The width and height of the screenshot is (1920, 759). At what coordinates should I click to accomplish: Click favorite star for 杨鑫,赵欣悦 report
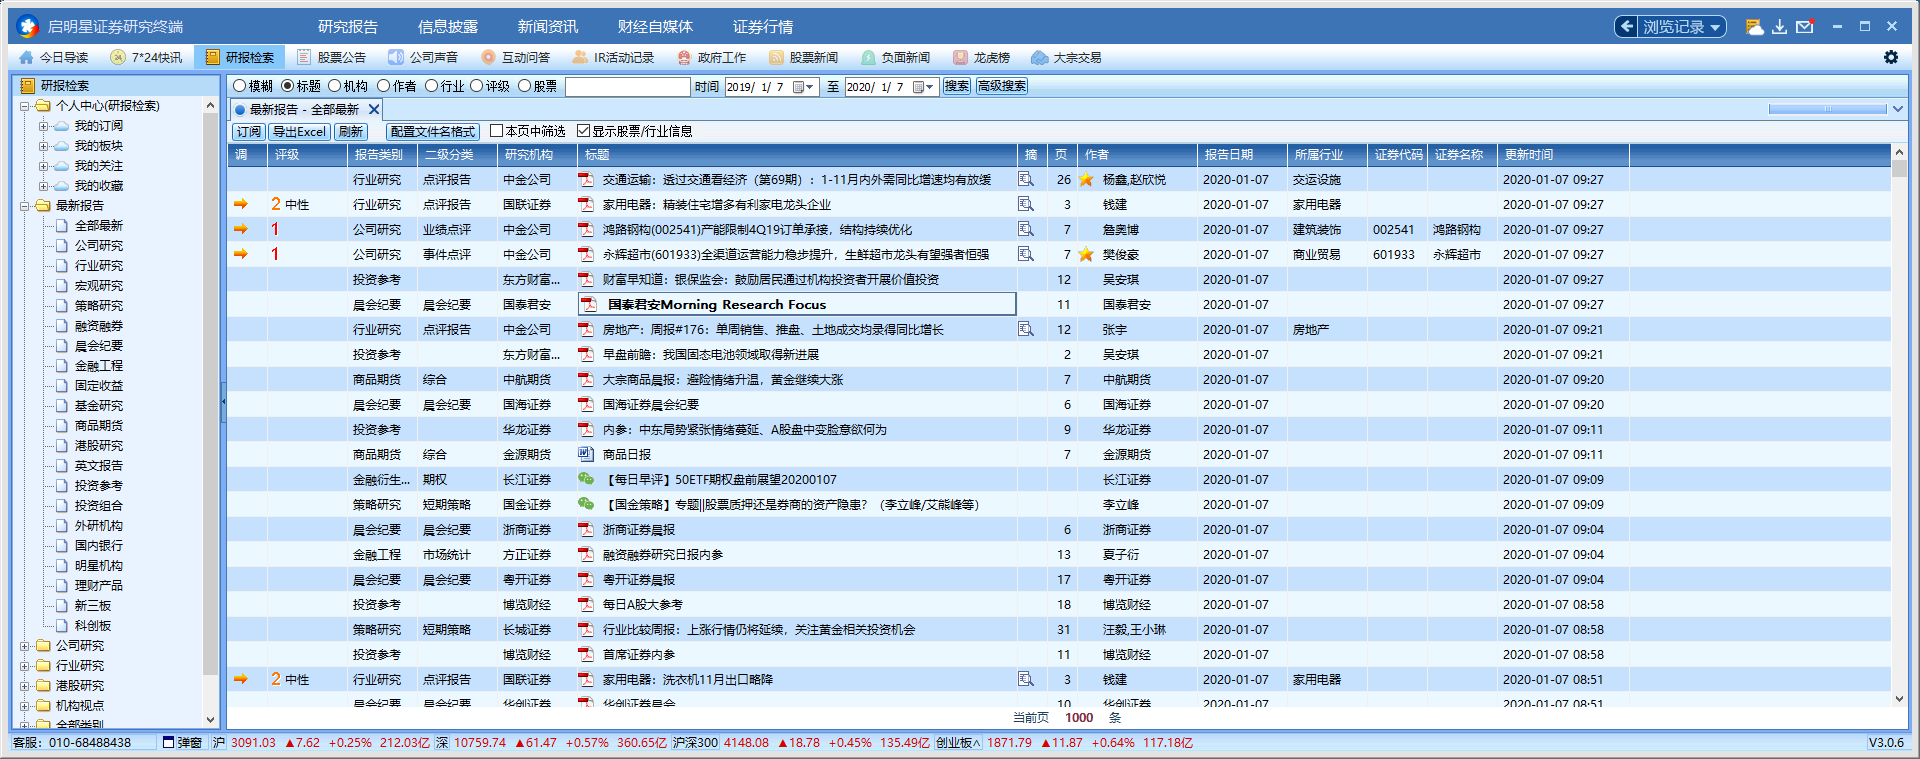(x=1086, y=180)
